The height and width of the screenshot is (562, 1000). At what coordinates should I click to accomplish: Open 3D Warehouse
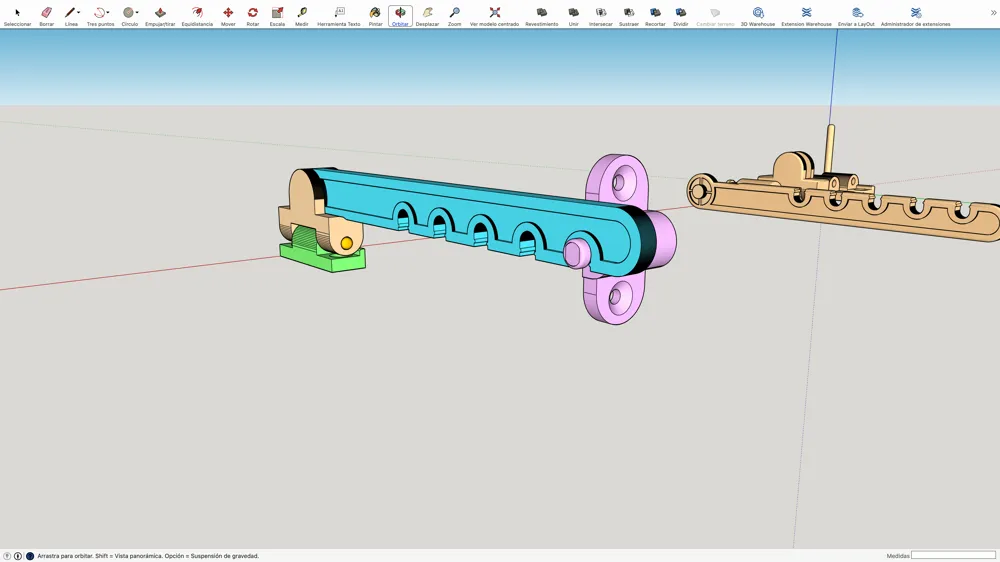[x=758, y=15]
